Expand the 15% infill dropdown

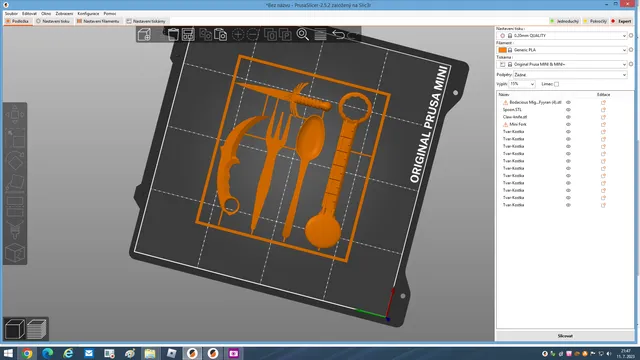point(522,84)
